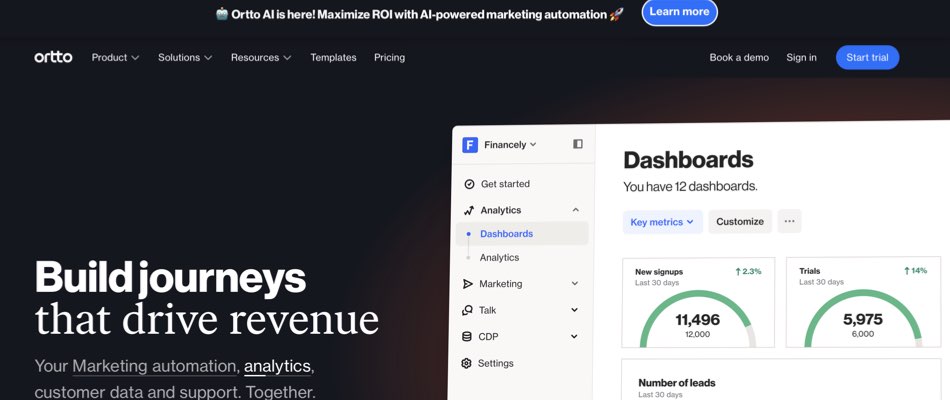
Task: Toggle the sidebar collapse panel icon
Action: [578, 144]
